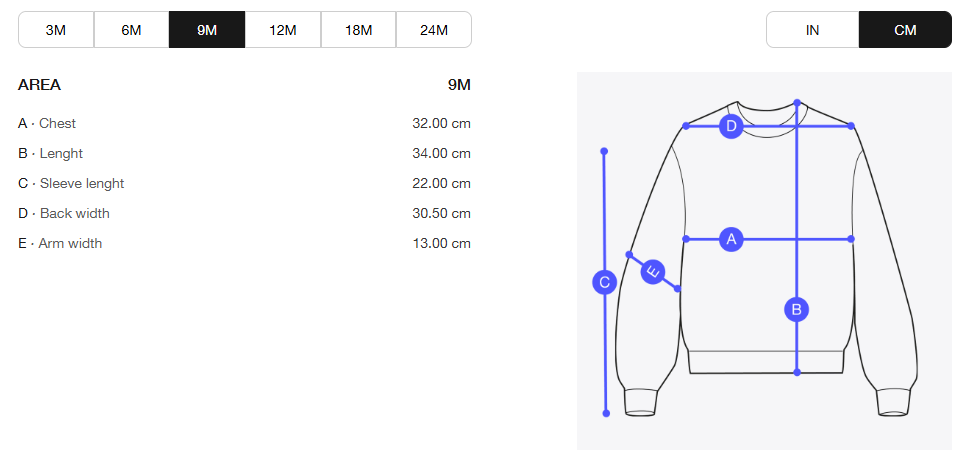Select the 3M size tab
Viewport: 956px width, 456px height.
coord(56,30)
